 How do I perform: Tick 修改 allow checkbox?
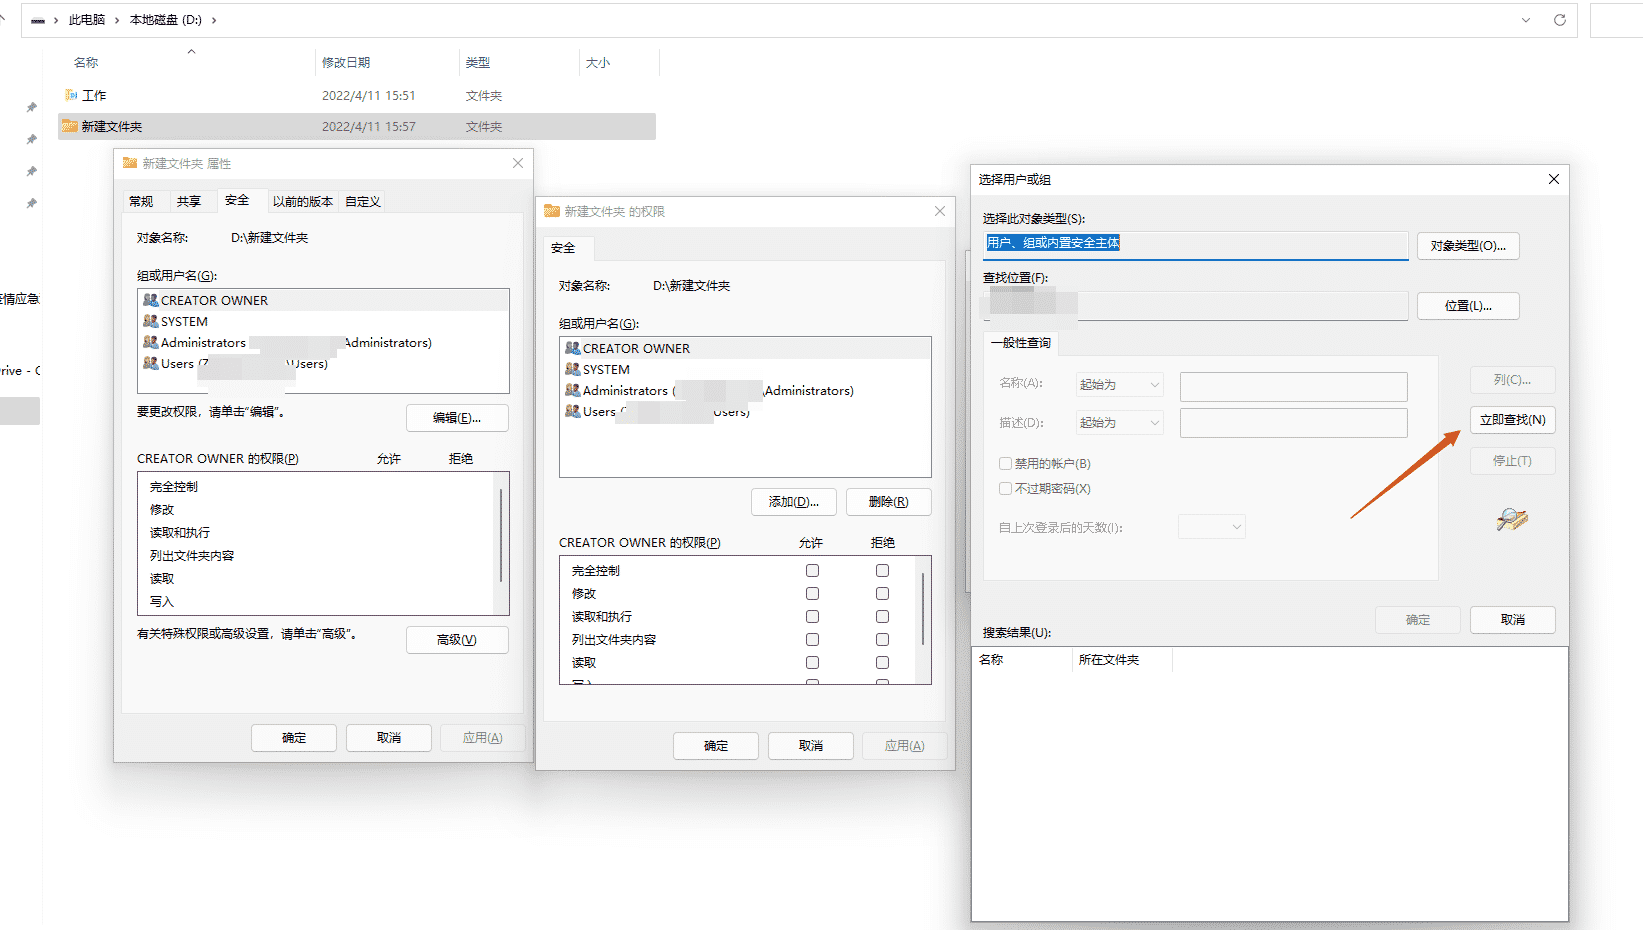[812, 593]
